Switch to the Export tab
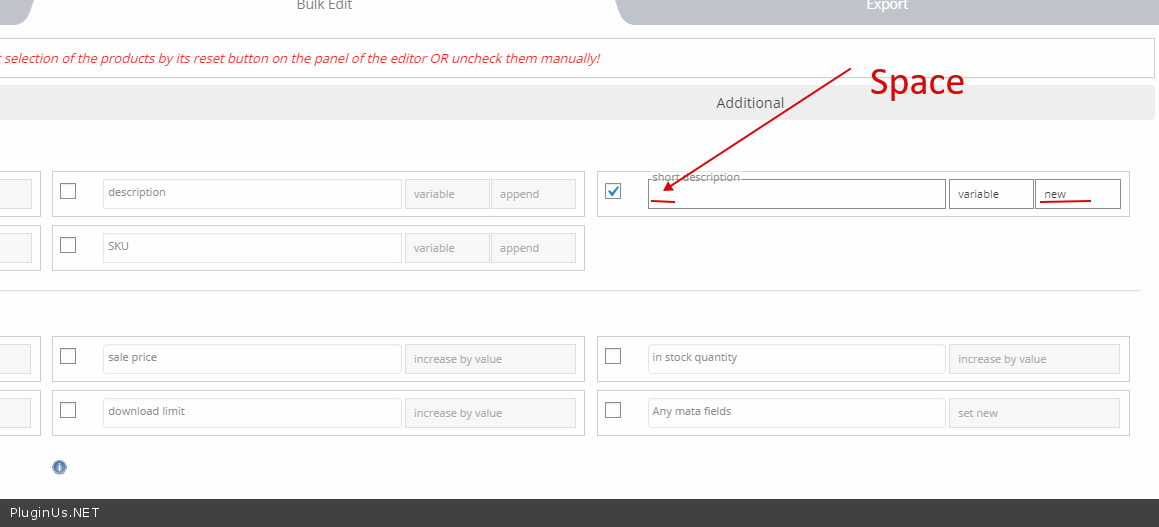1159x527 pixels. tap(887, 6)
